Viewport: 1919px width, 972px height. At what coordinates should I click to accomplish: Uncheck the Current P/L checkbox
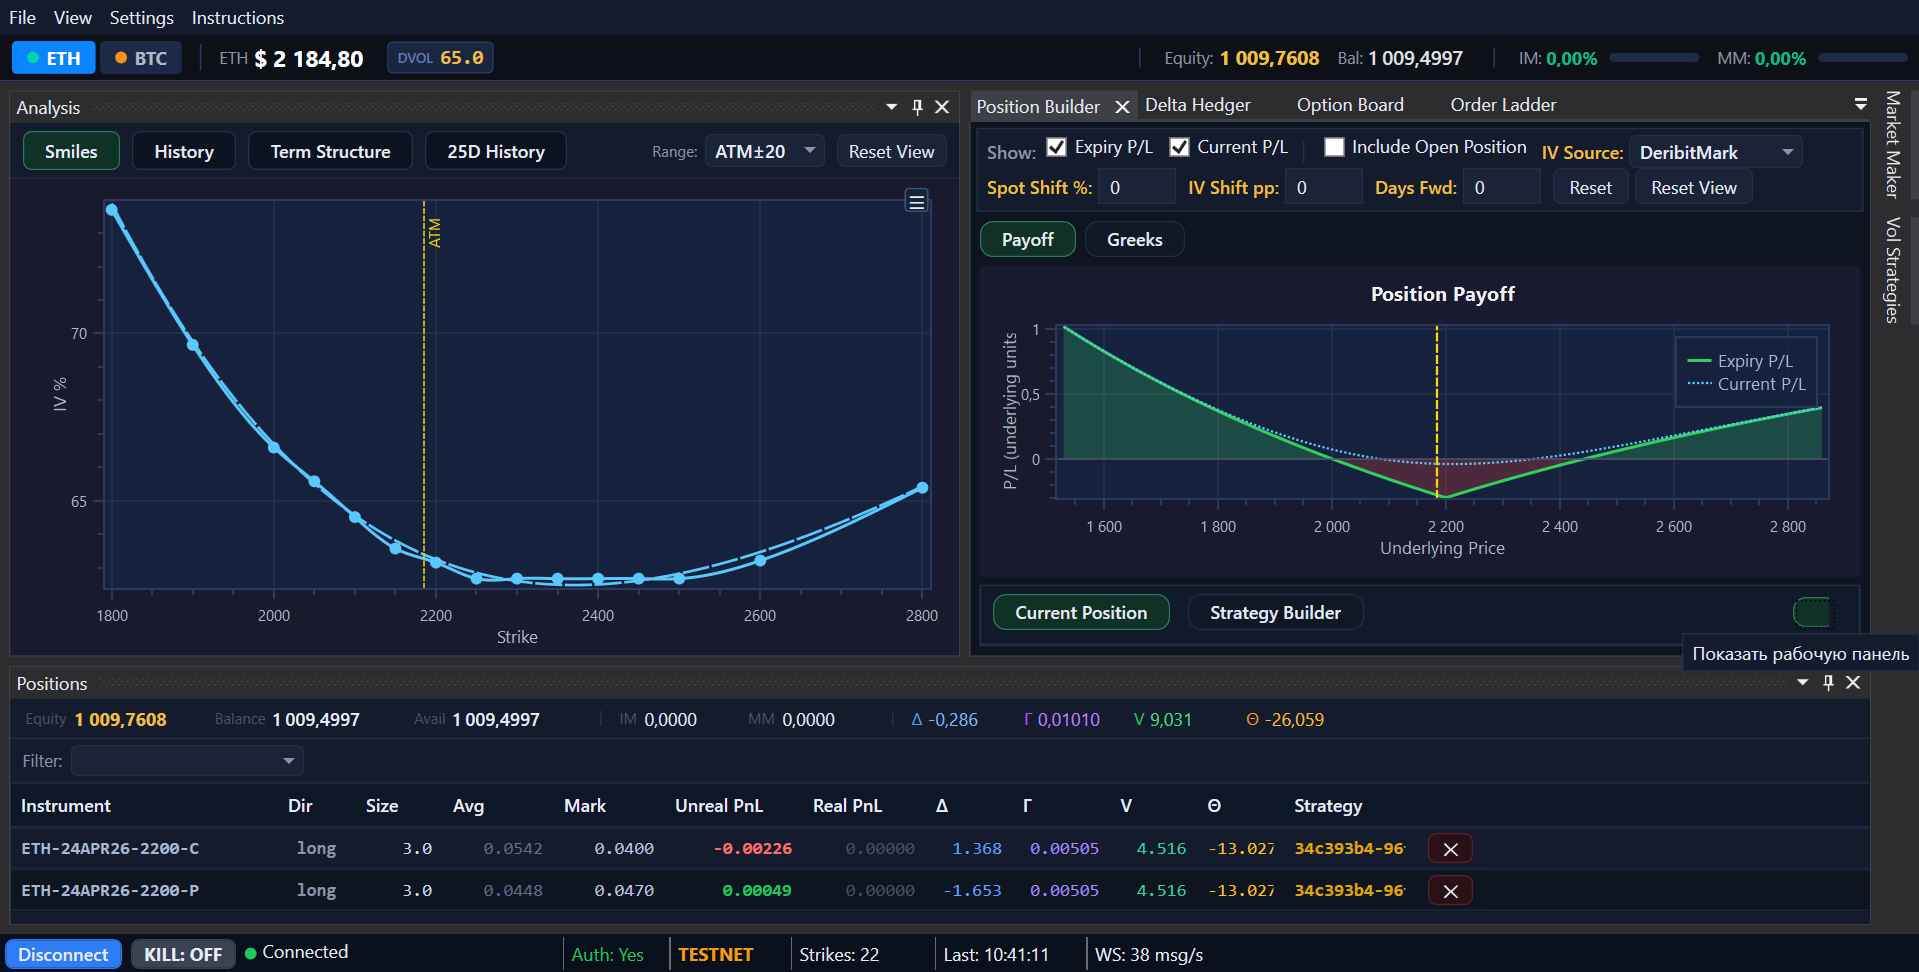click(1179, 147)
